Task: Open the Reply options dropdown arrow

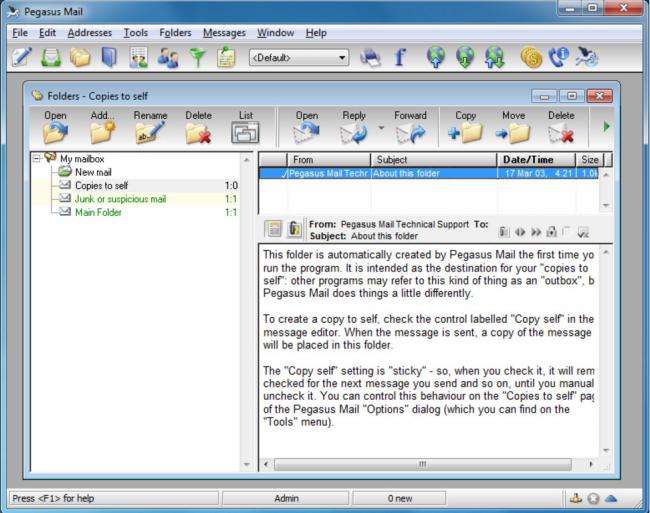Action: pos(381,128)
